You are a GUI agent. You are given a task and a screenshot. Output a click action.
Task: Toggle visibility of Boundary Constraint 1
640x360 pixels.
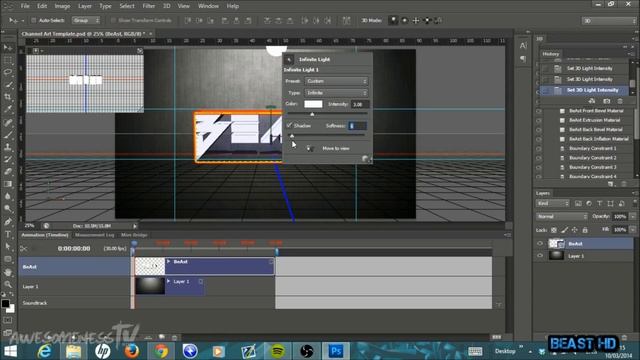click(539, 148)
